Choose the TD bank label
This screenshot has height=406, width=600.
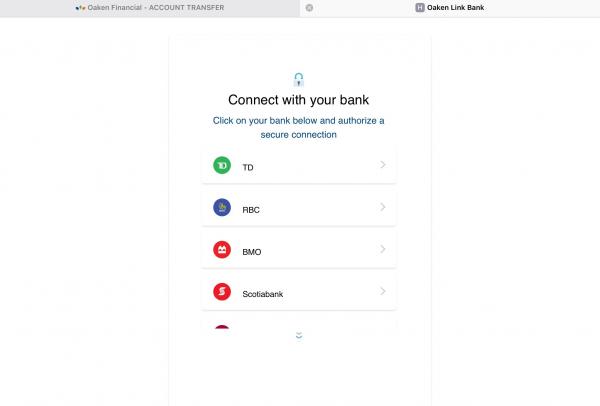pyautogui.click(x=248, y=167)
